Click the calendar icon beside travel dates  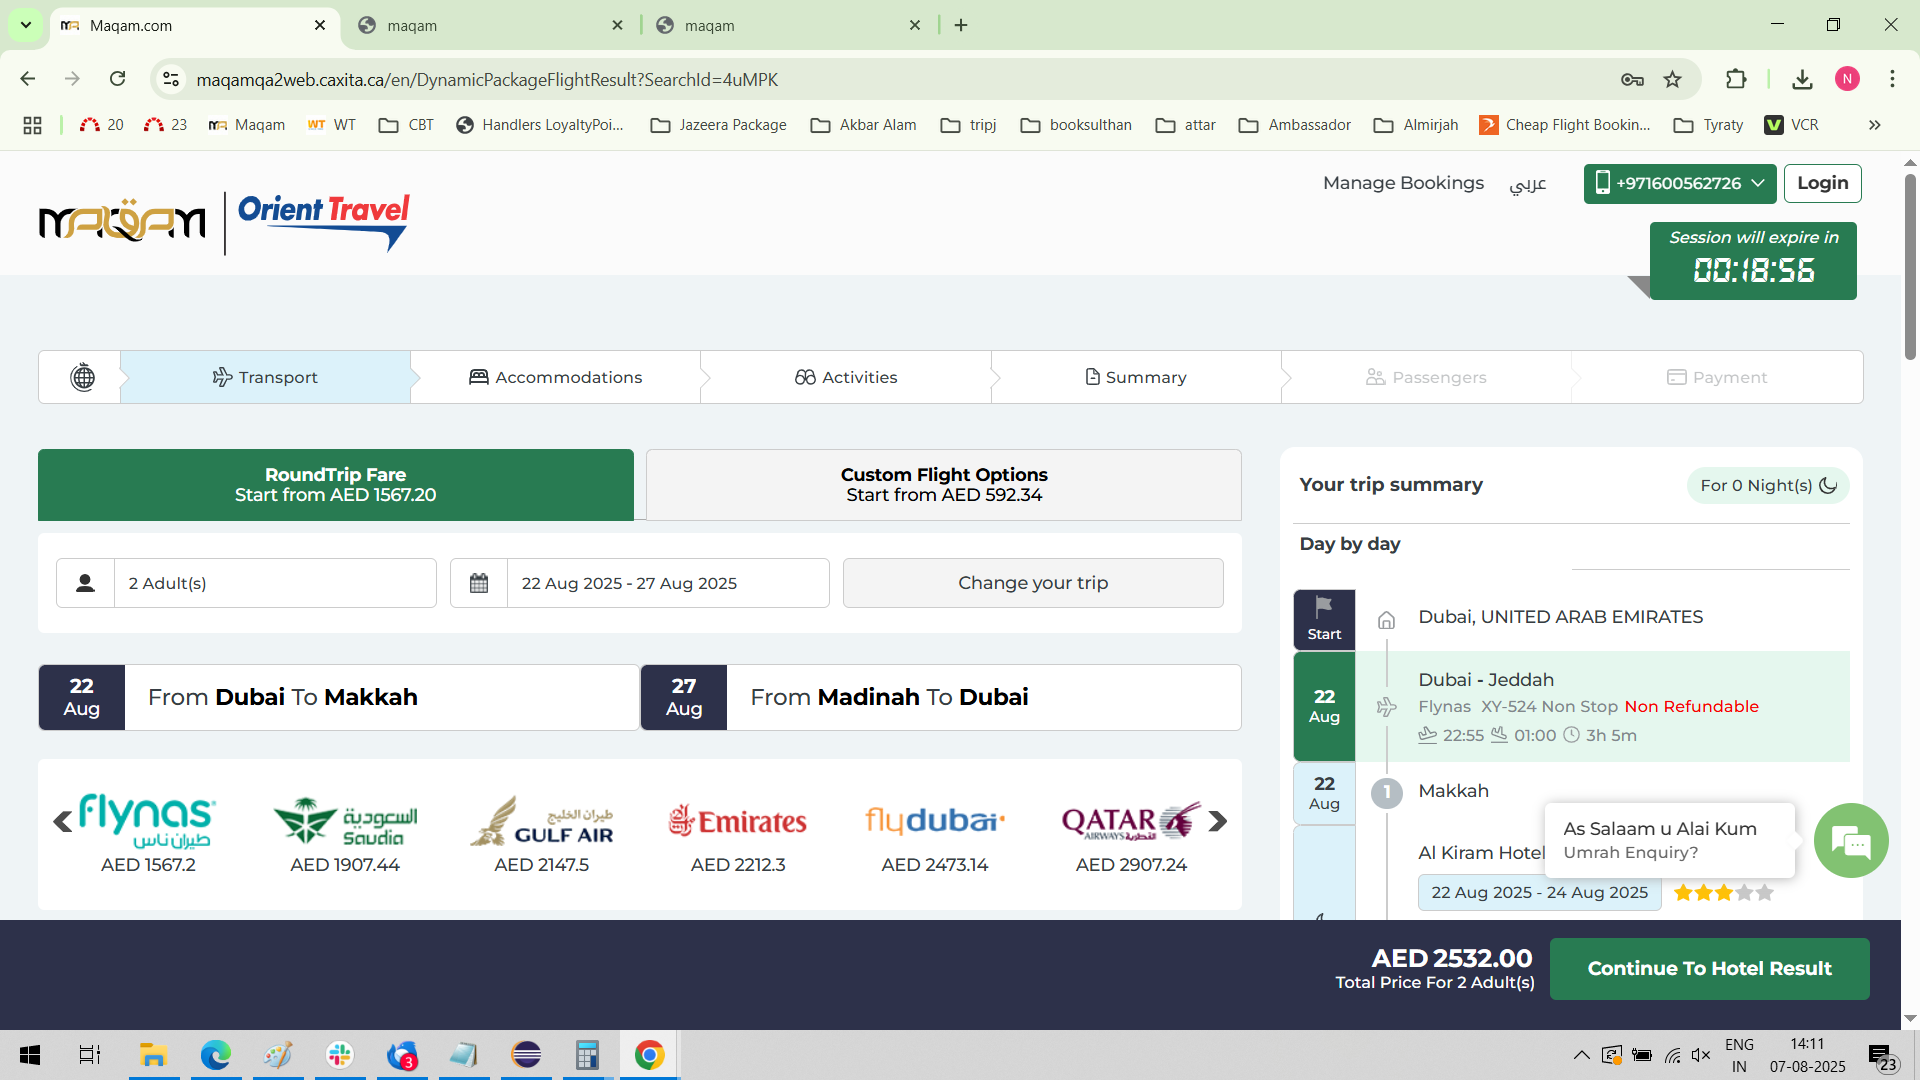(x=479, y=583)
